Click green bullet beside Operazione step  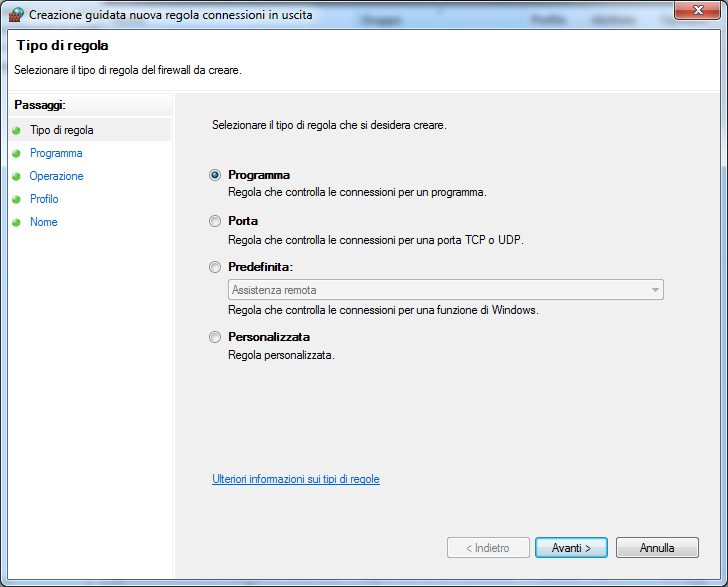(16, 177)
